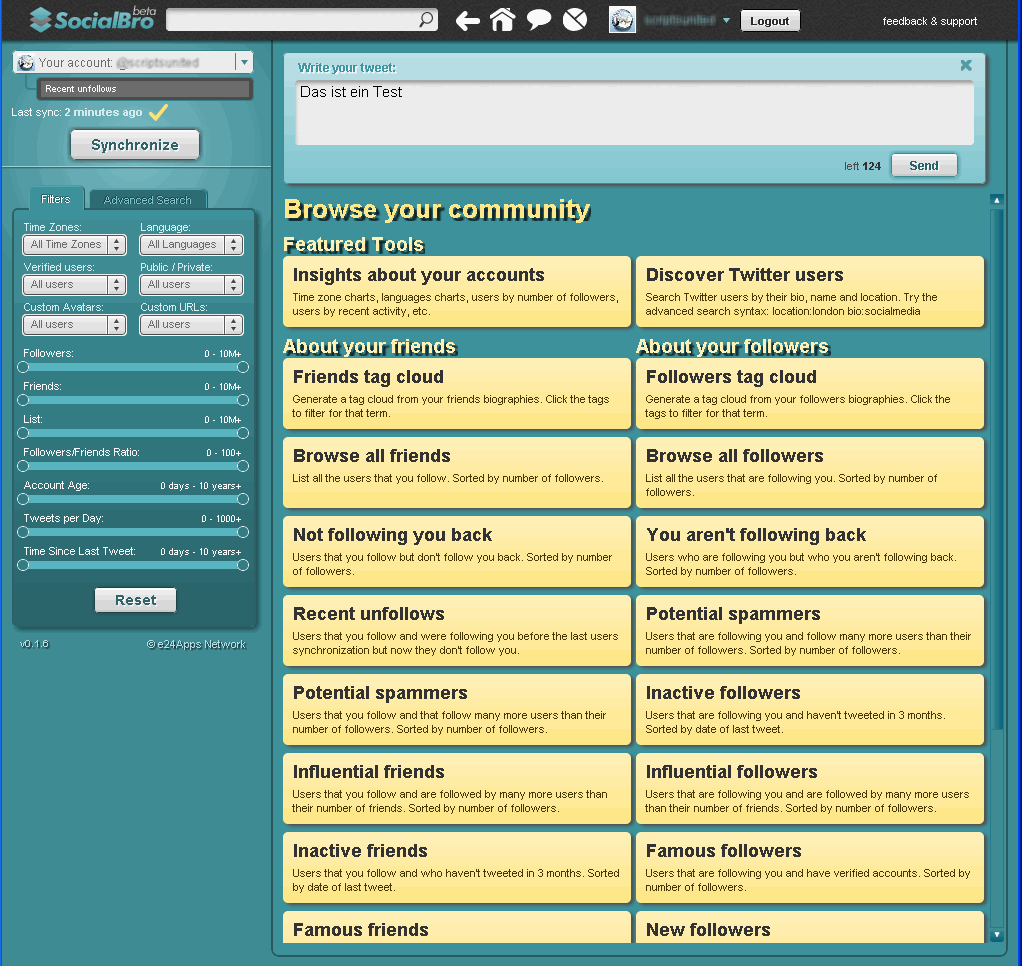Viewport: 1022px width, 966px height.
Task: Click the Followers slider left handle
Action: click(23, 367)
